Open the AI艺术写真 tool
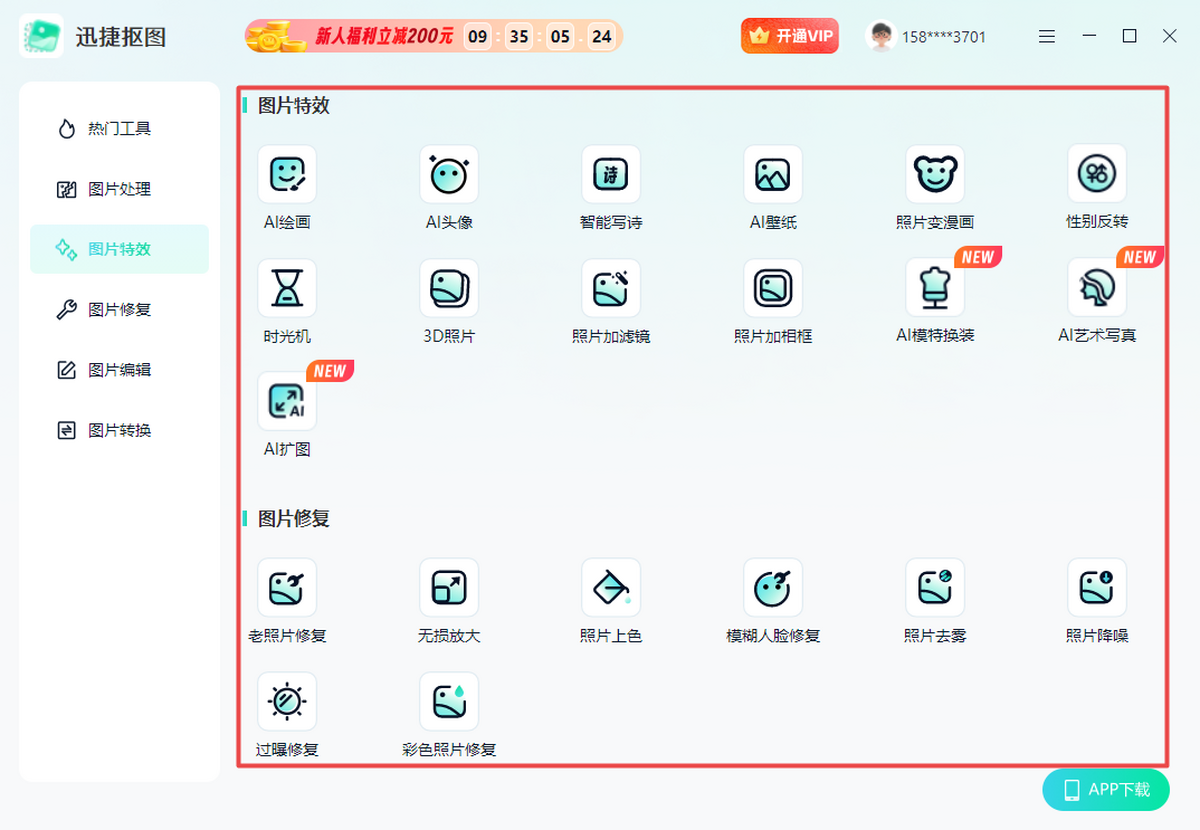The width and height of the screenshot is (1200, 830). point(1097,288)
